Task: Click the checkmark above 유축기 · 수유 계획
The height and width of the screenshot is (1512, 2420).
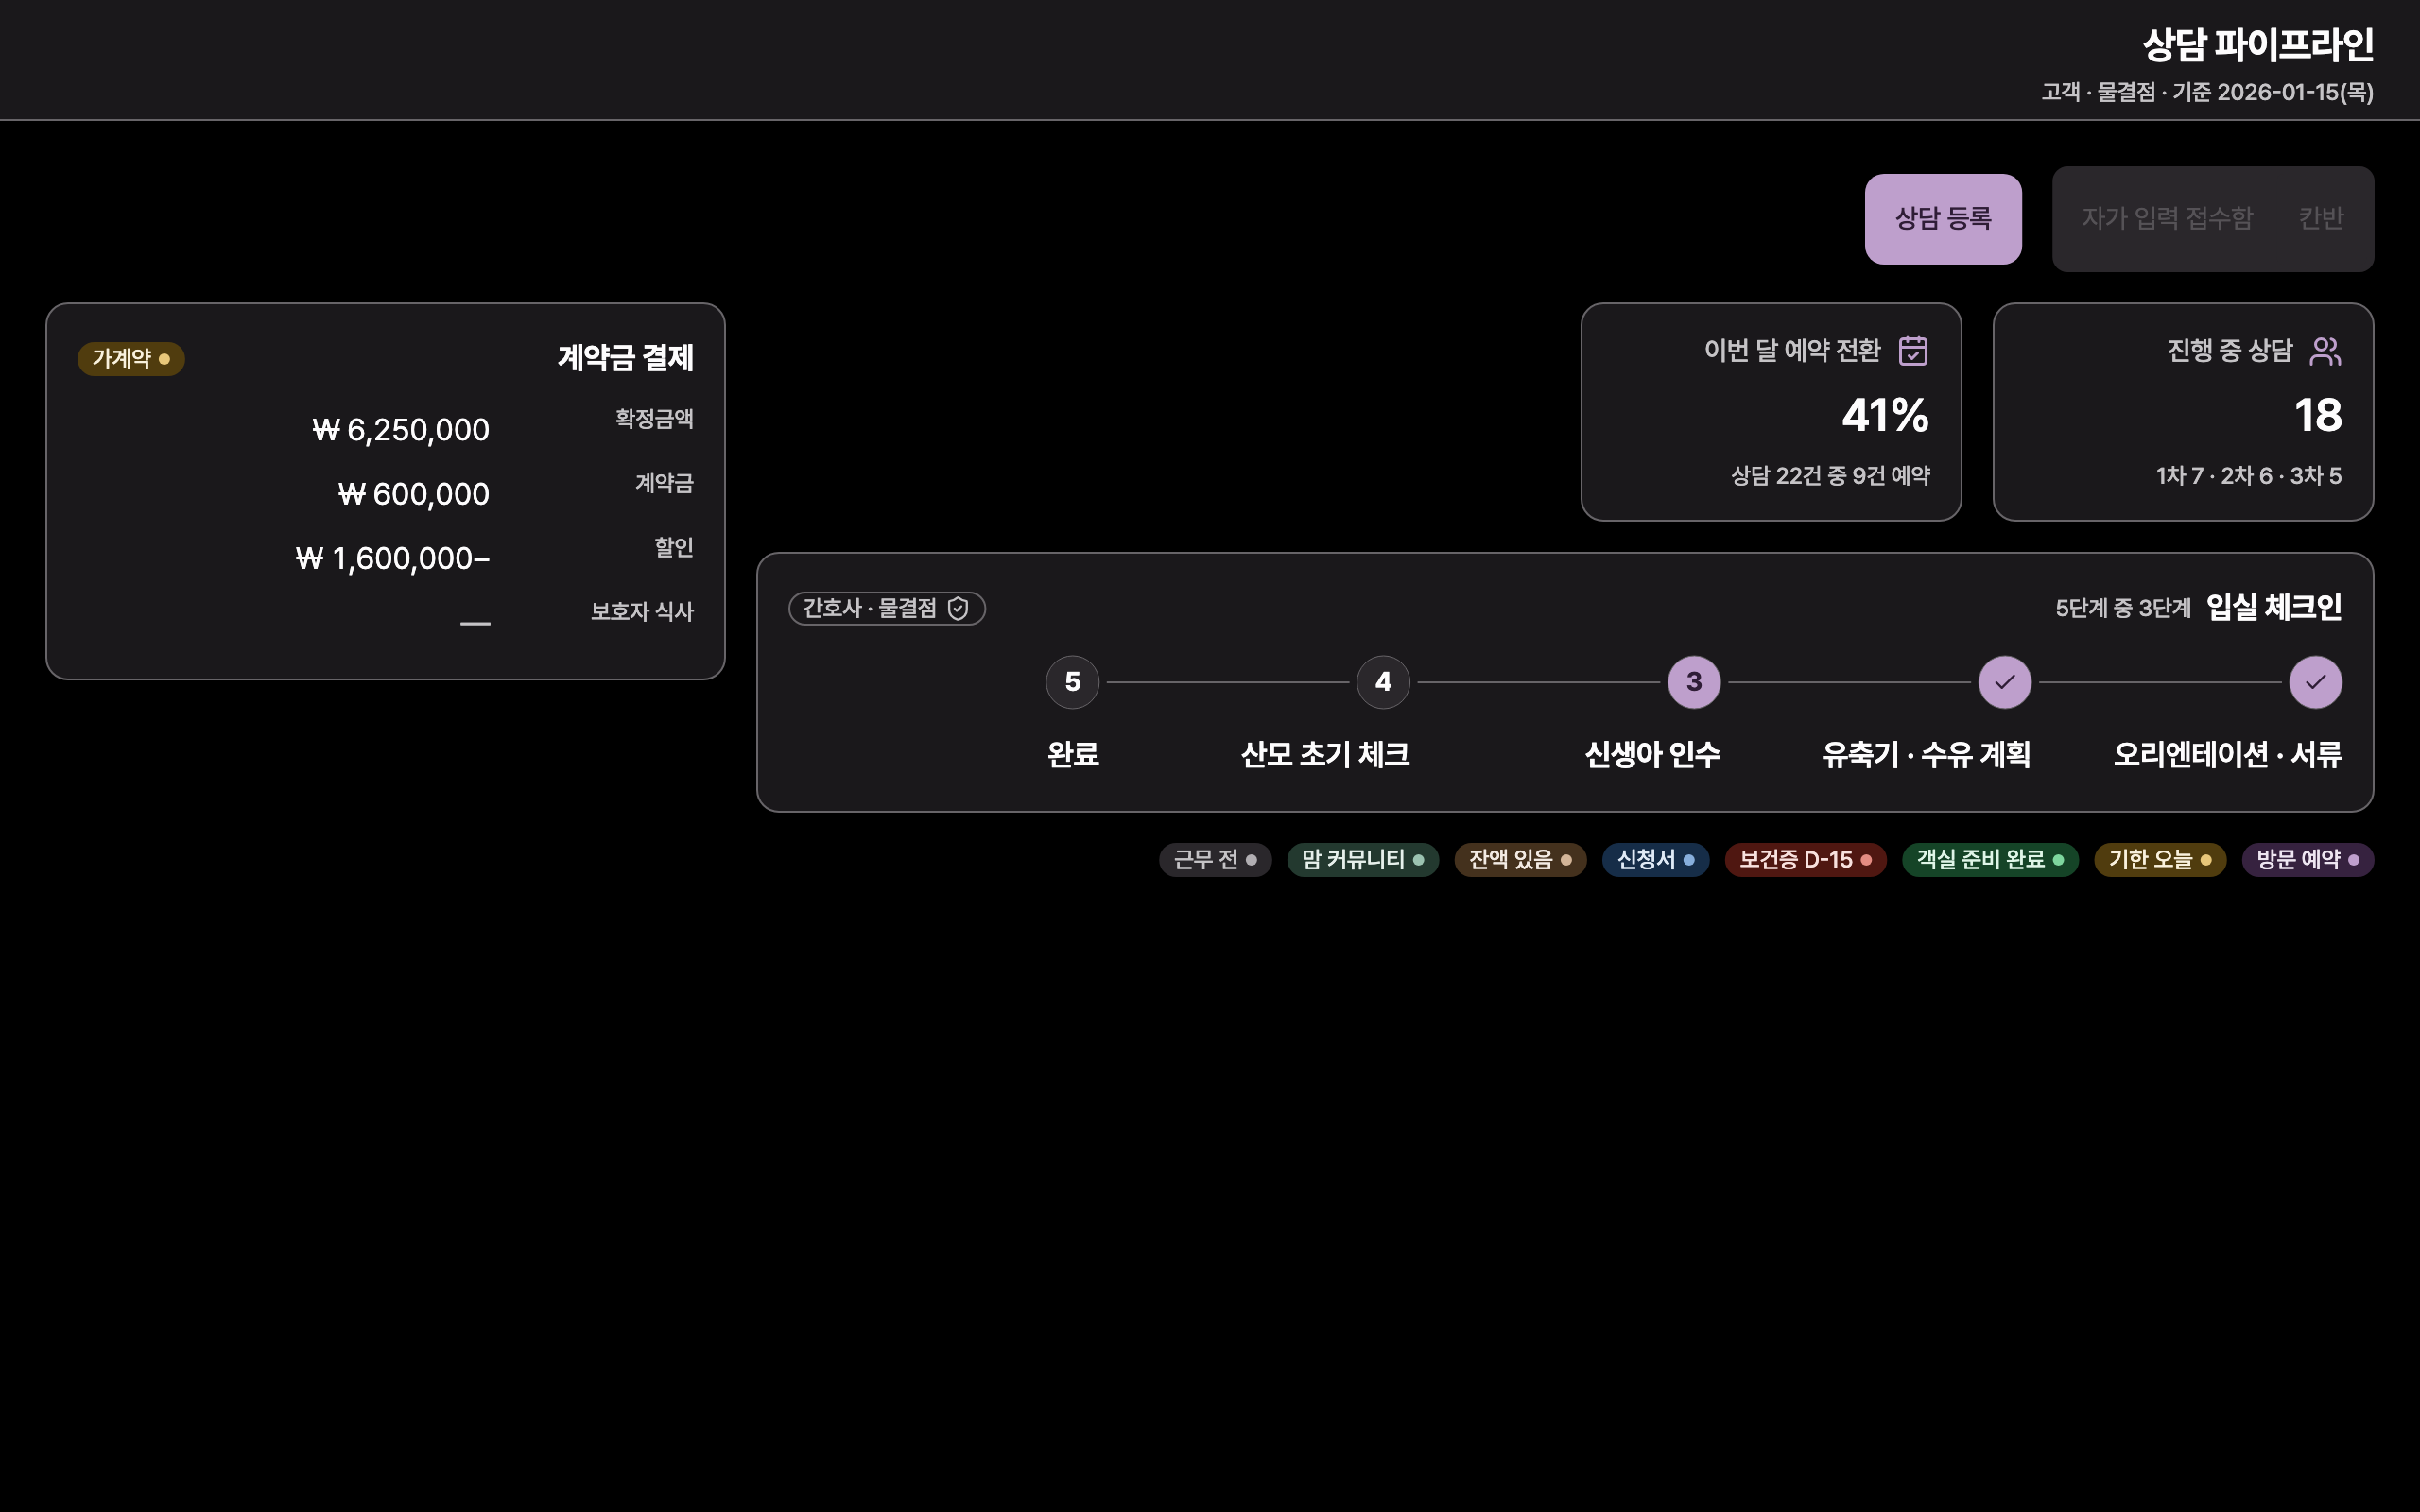Action: tap(2005, 682)
